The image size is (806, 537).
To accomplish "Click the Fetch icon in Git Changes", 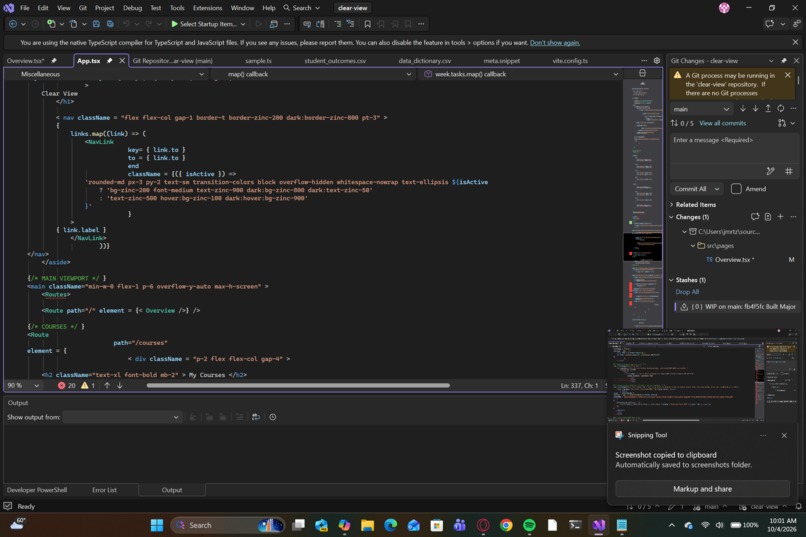I will pyautogui.click(x=743, y=108).
